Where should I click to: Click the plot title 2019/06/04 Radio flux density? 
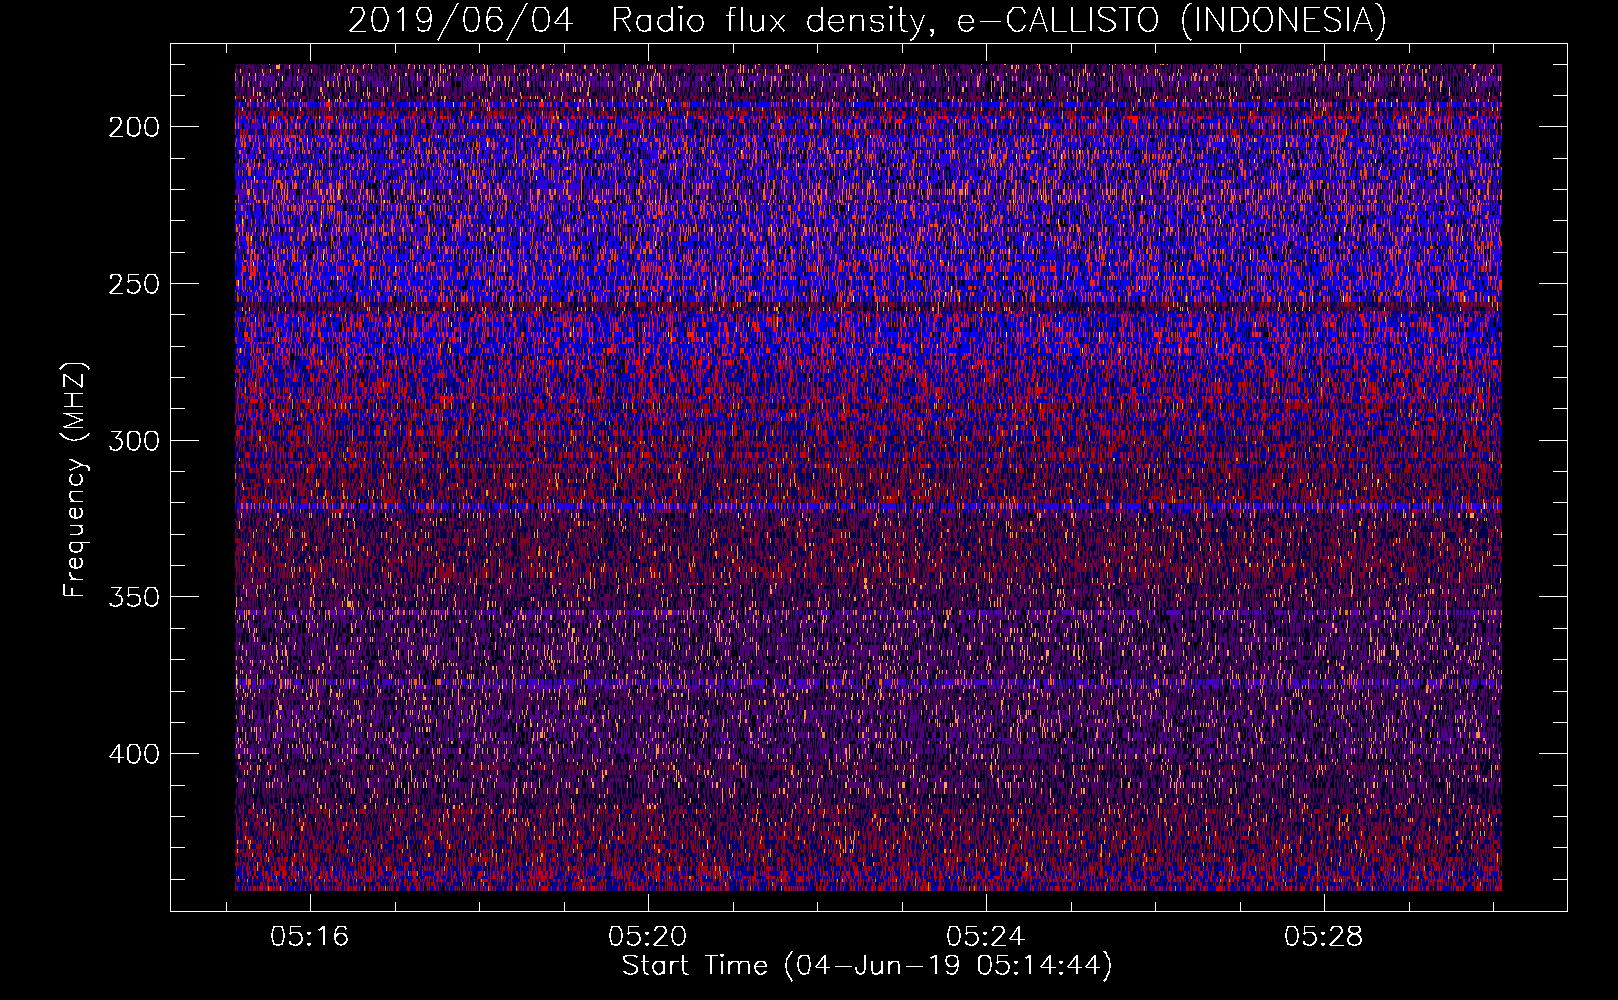point(868,20)
